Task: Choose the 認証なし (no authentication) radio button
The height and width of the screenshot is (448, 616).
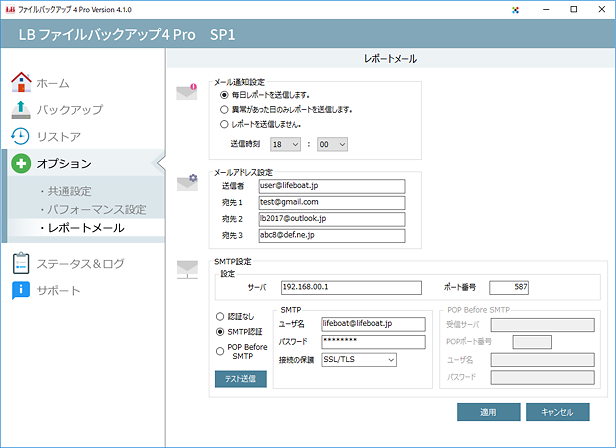Action: (x=220, y=316)
